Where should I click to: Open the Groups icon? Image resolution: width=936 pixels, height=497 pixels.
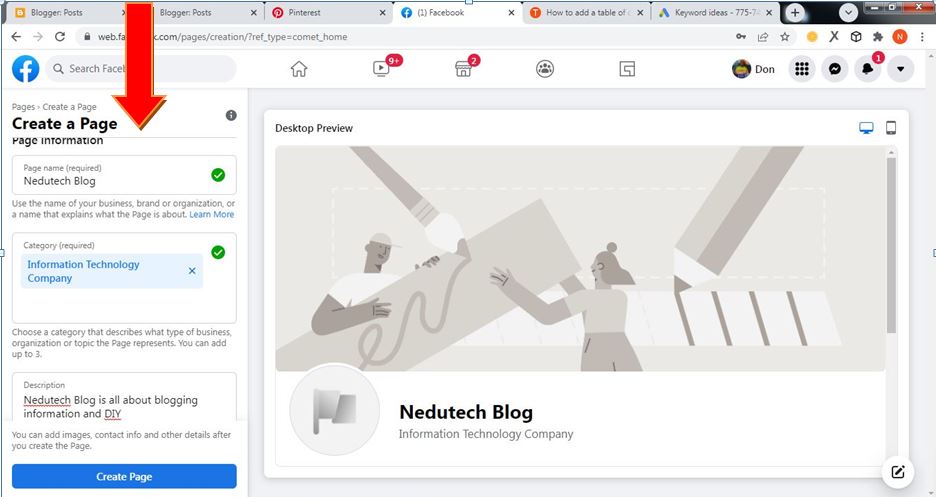coord(545,69)
